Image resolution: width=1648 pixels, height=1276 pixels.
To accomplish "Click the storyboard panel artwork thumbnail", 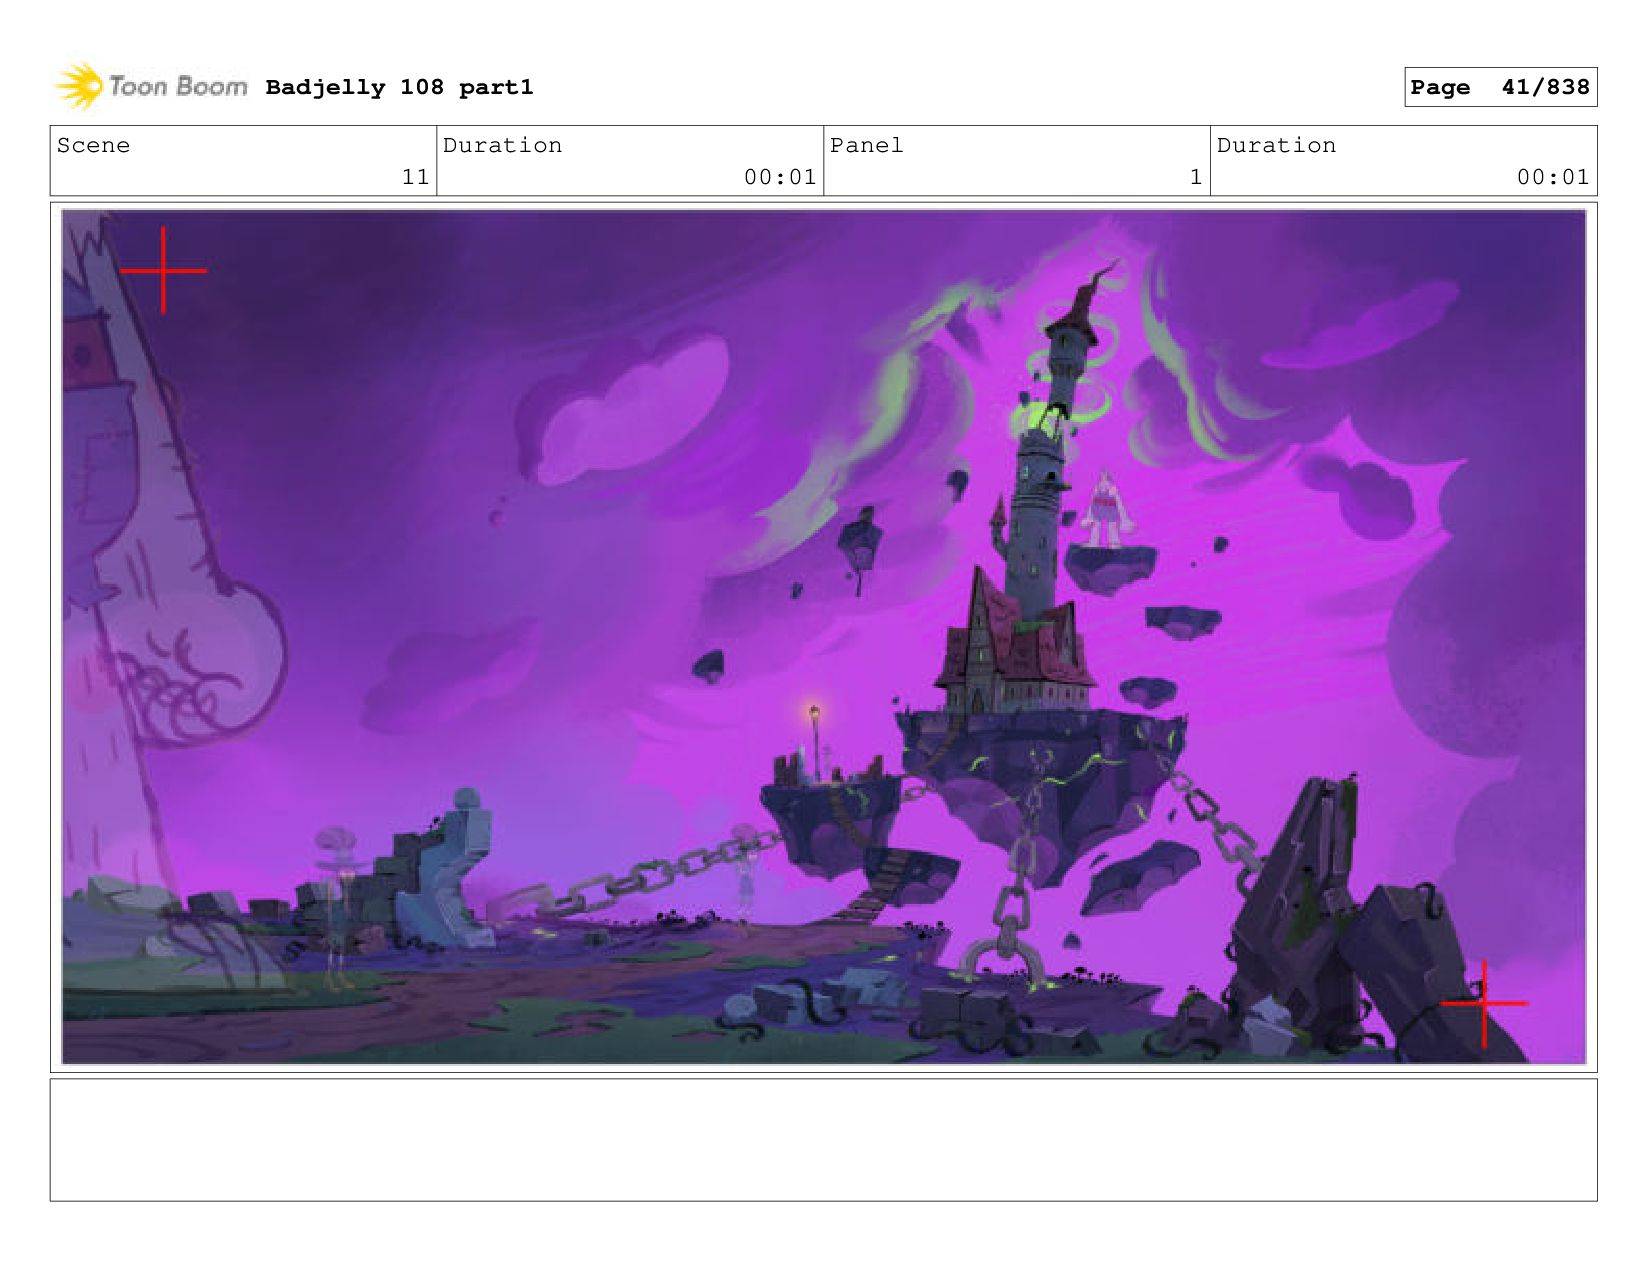I will [823, 637].
